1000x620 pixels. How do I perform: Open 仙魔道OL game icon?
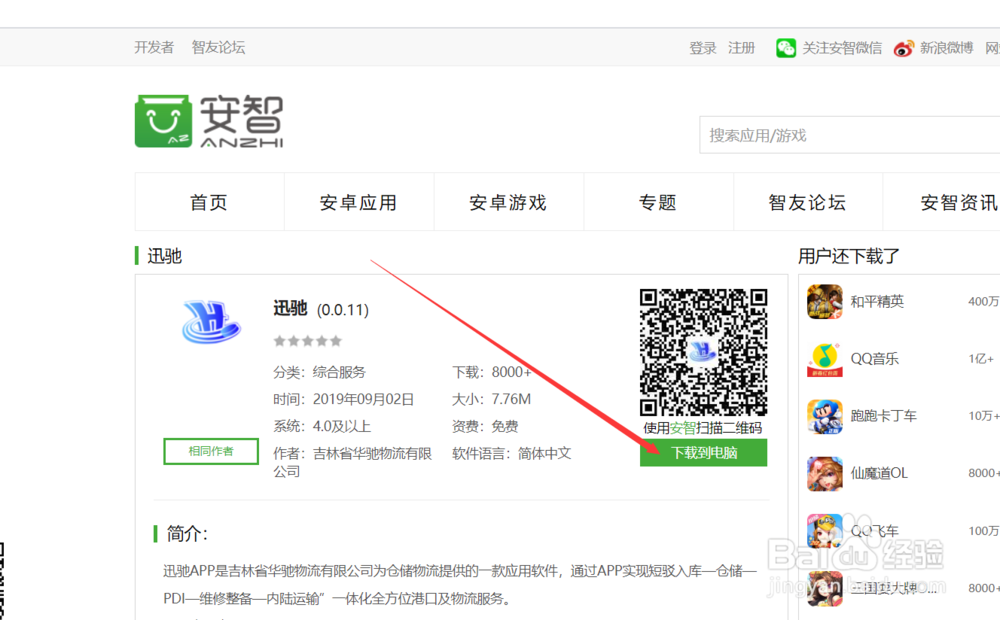point(825,474)
